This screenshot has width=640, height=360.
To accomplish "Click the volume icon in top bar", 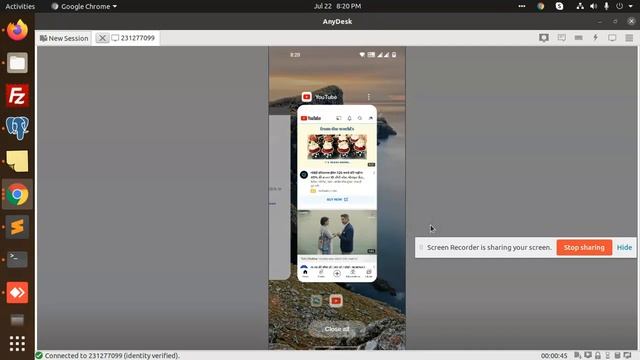I will (593, 6).
